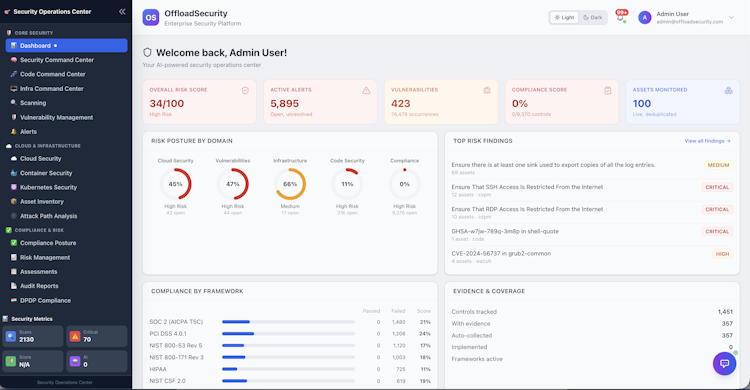Click the OS OffloadSecurity logo icon

151,18
